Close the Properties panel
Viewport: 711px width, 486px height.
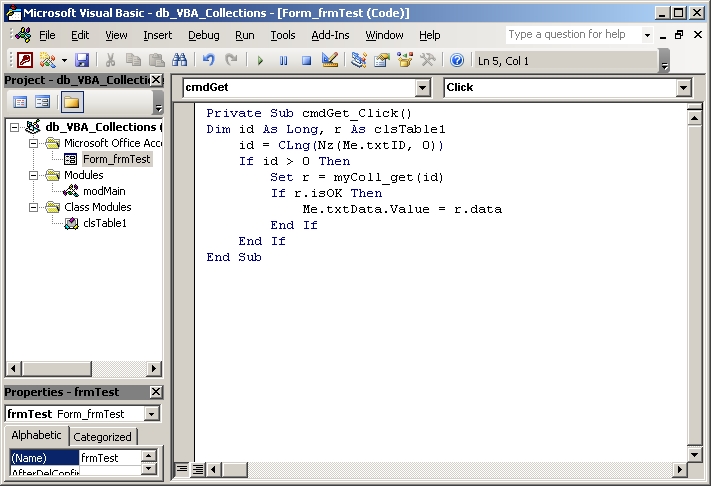[x=156, y=392]
